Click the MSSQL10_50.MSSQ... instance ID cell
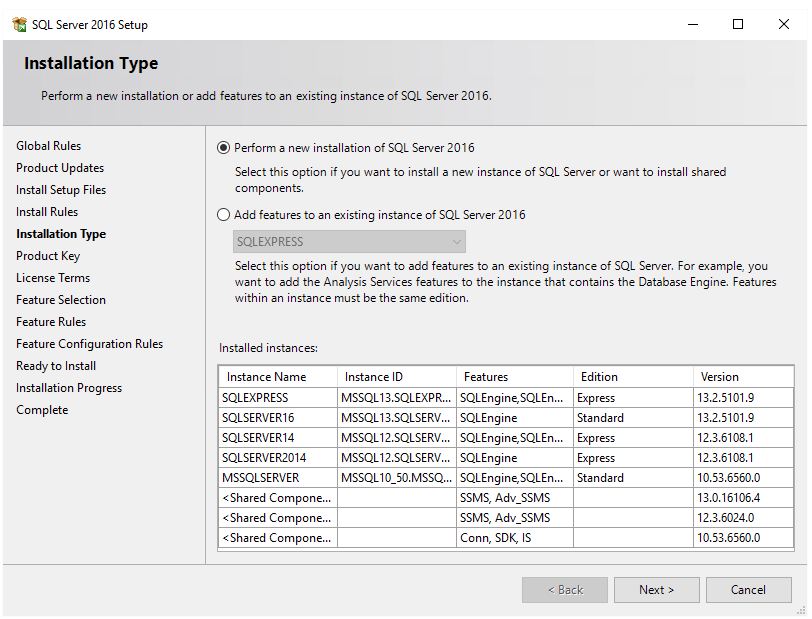Viewport: 812px width, 619px height. 397,478
